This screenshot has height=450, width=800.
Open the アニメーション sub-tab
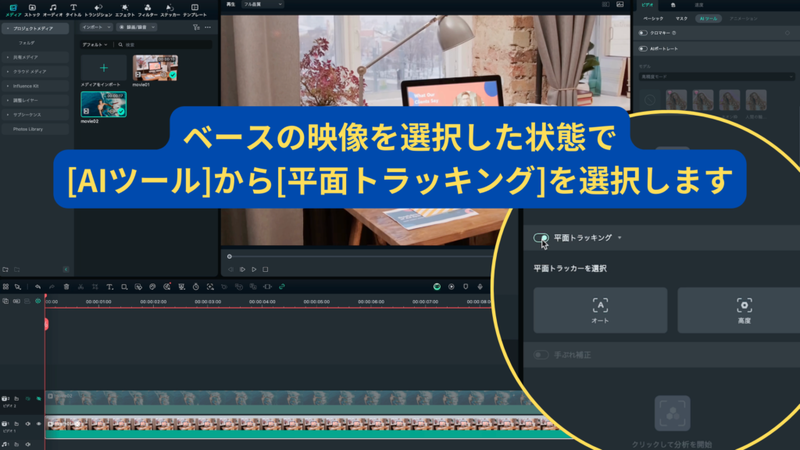coord(743,18)
